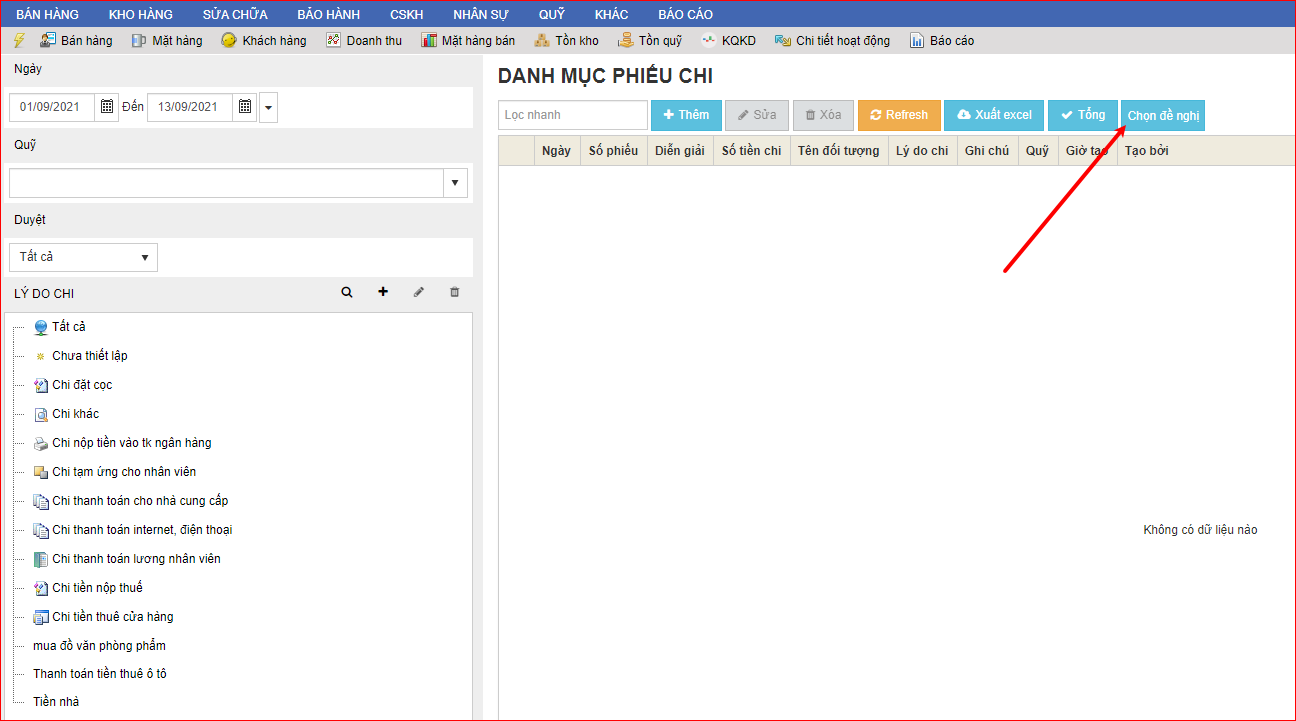Select 'Chi thanh toán lương nhân viên' item

coord(136,559)
